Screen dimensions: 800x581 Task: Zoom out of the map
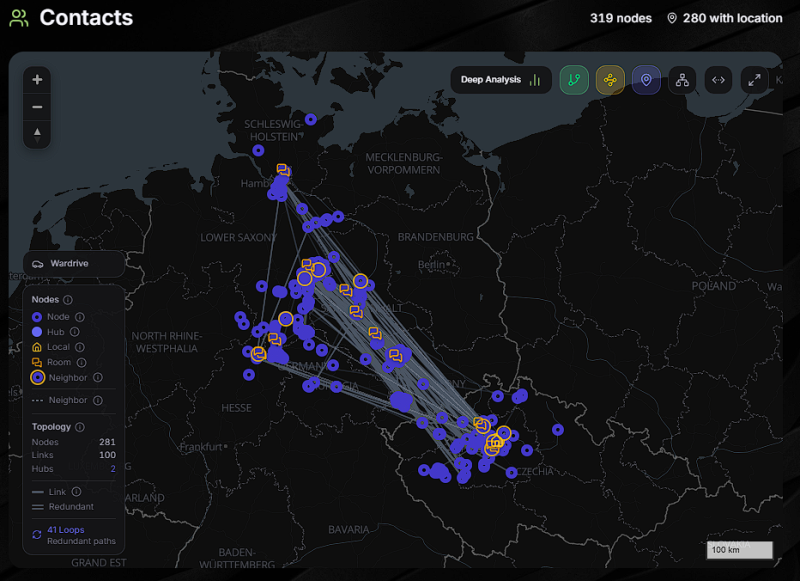click(x=37, y=107)
